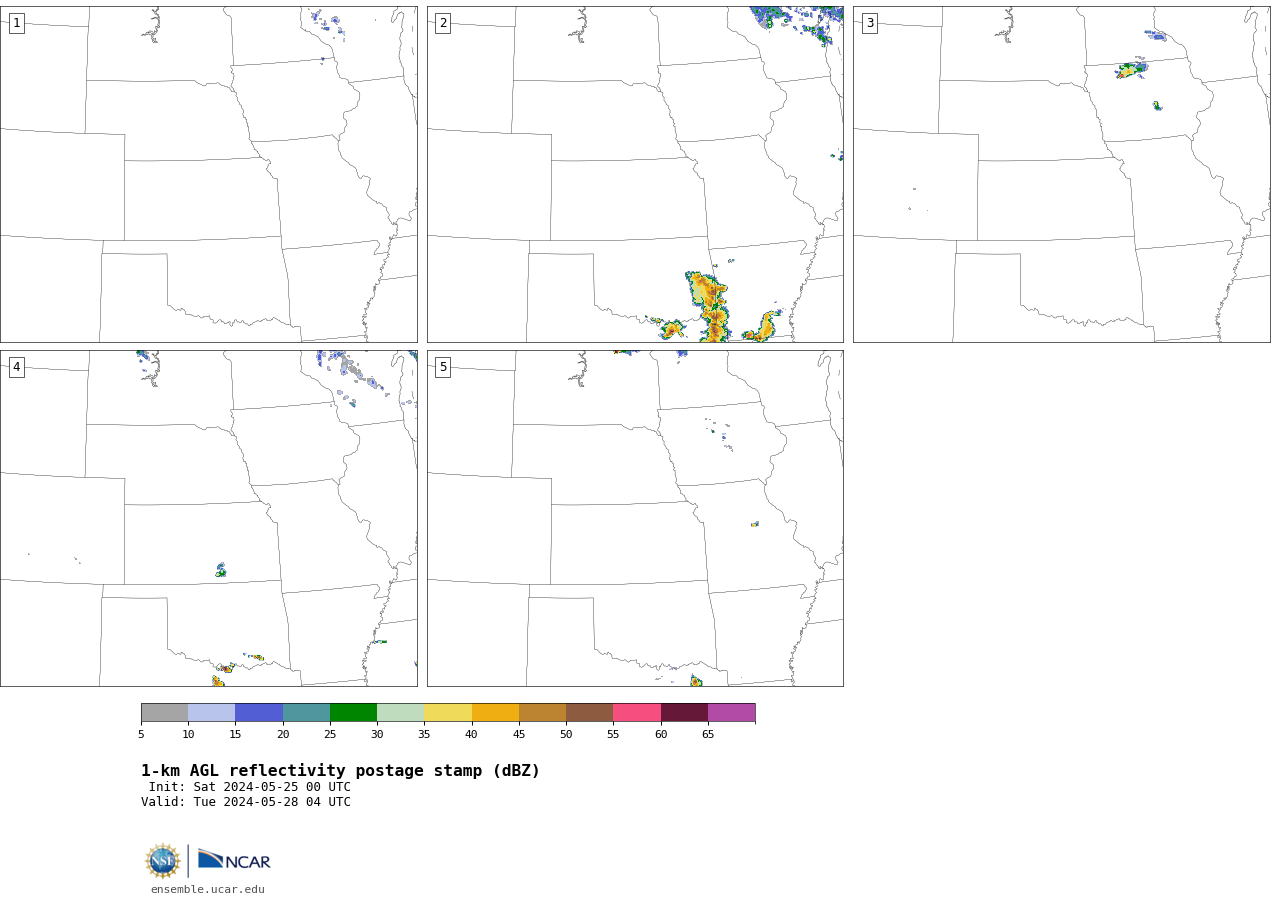Click the tan 45-50 dBZ swatch
The width and height of the screenshot is (1280, 901).
[x=542, y=713]
